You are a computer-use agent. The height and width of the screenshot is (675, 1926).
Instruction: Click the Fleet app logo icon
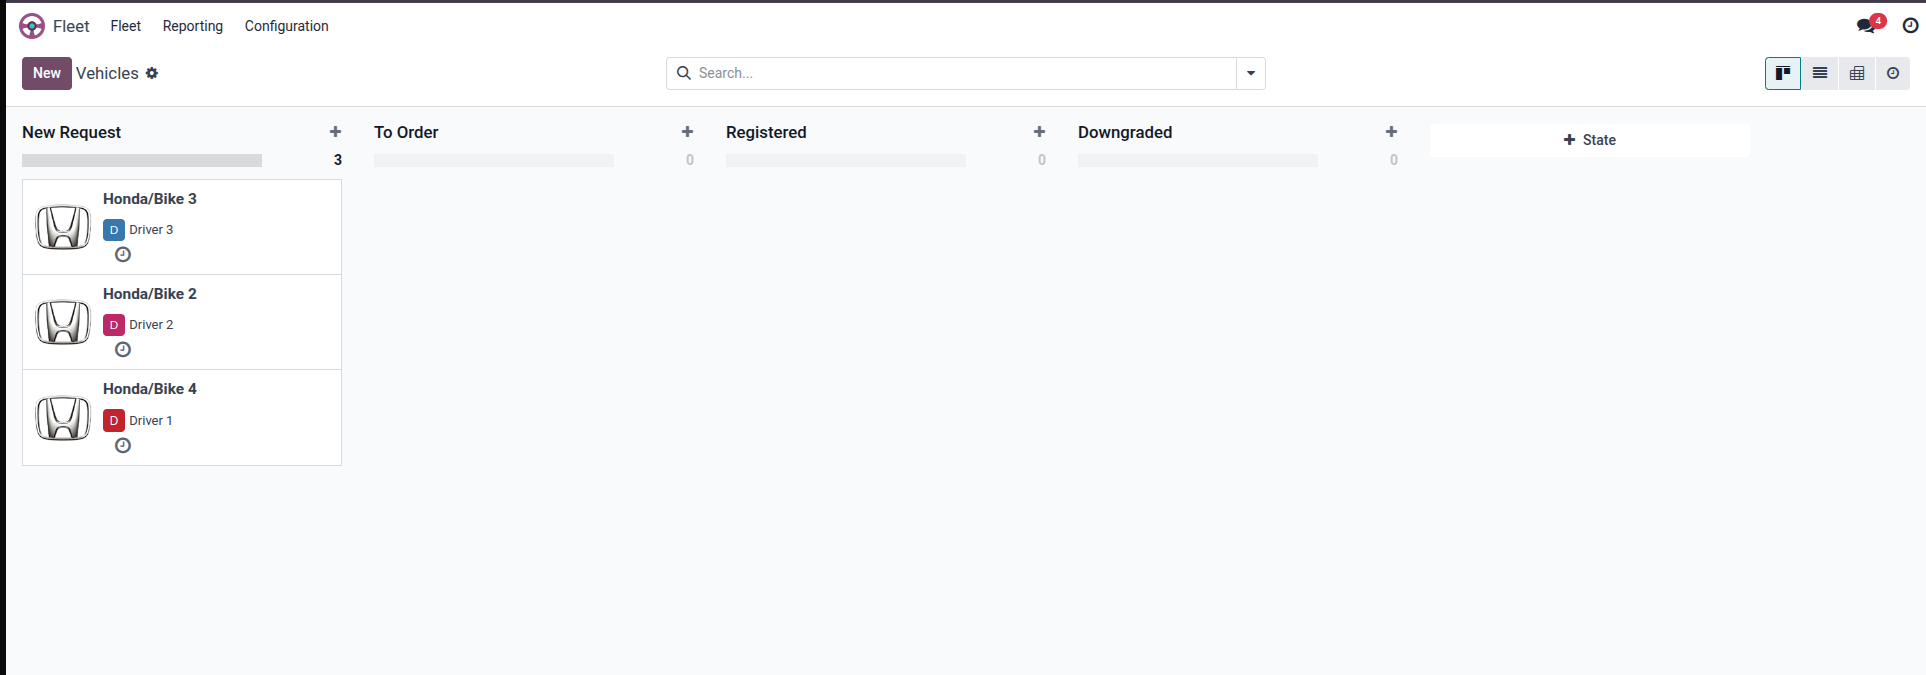[32, 26]
